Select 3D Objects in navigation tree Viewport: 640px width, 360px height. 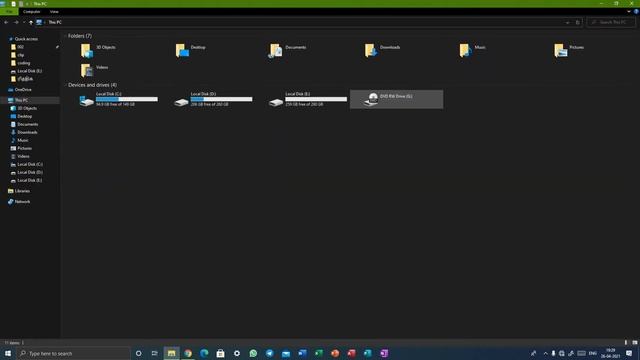coord(27,108)
